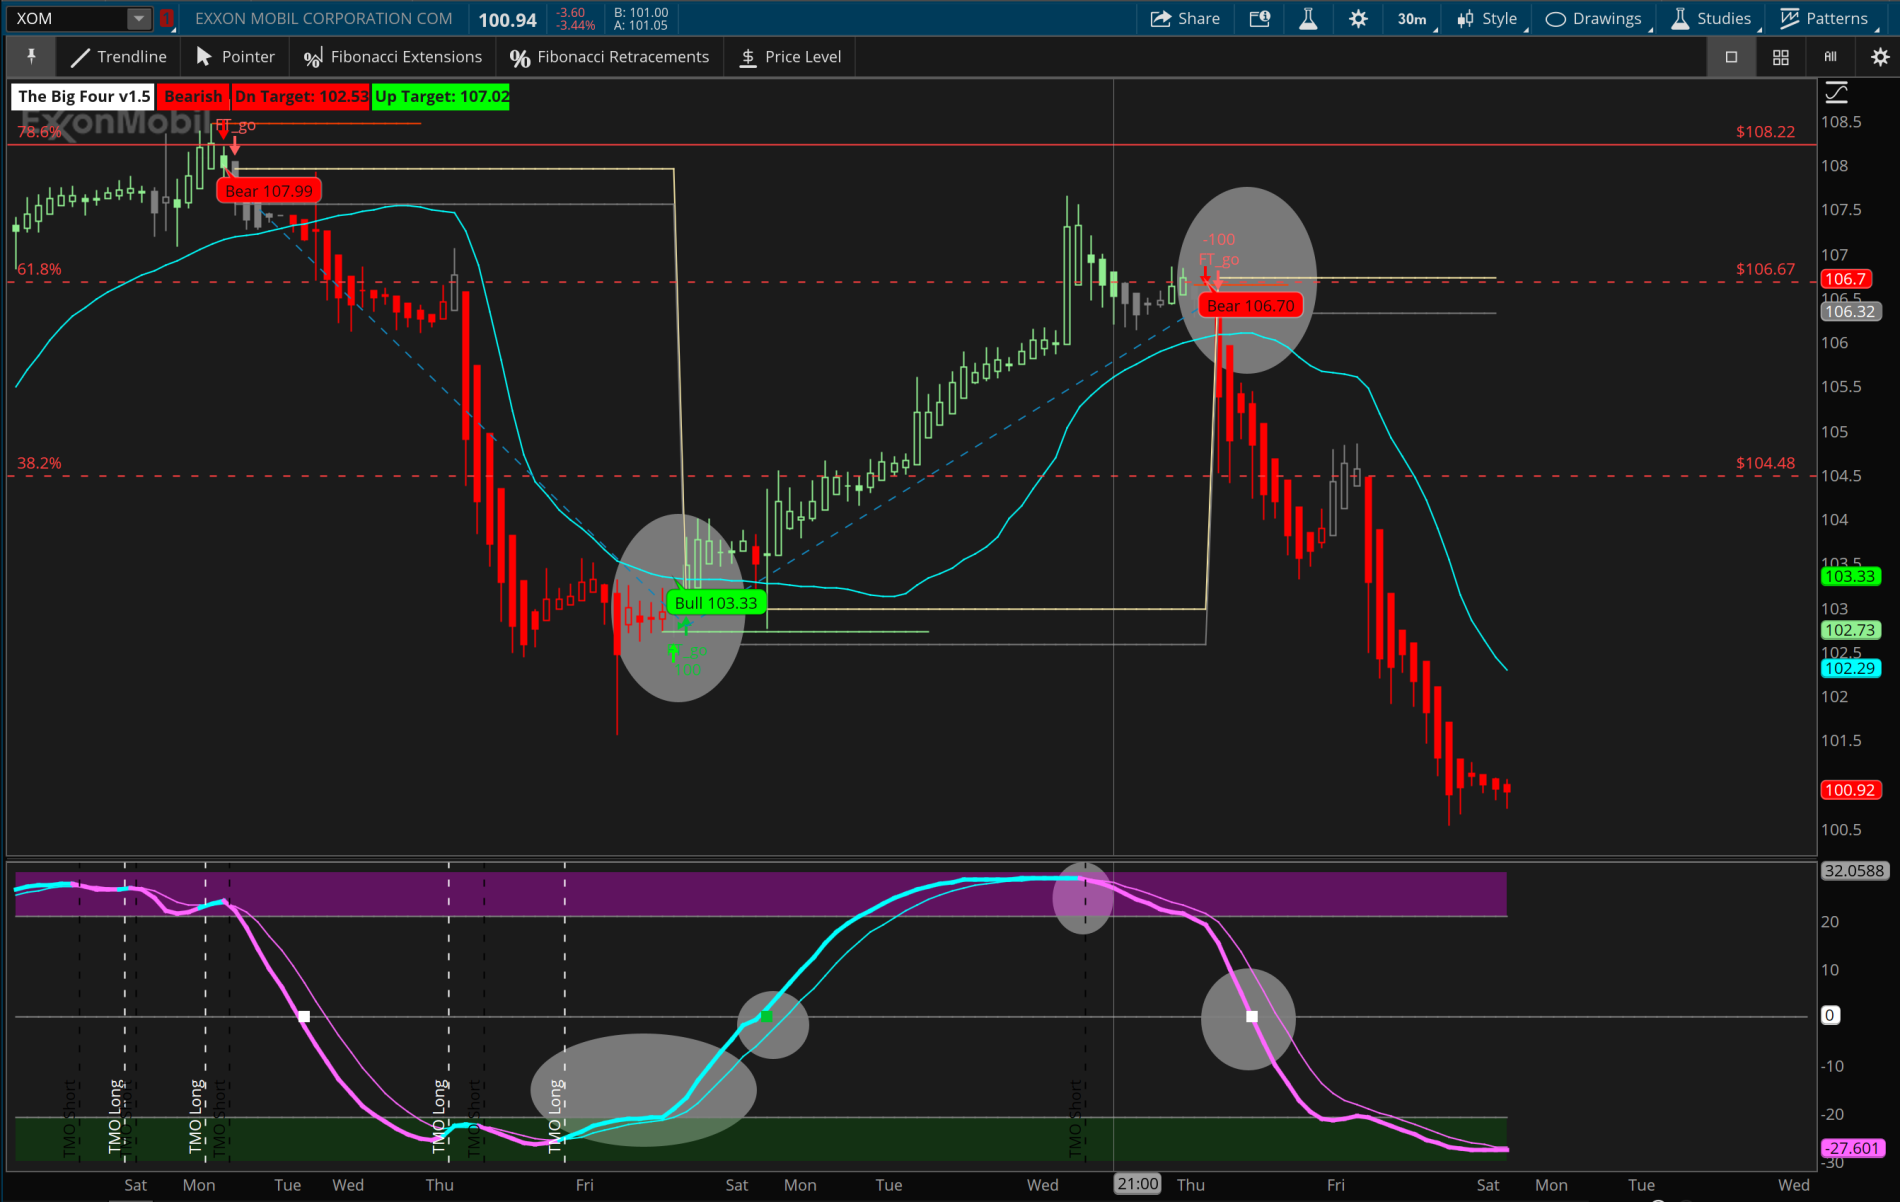1900x1202 pixels.
Task: Choose the Fibonacci Extensions tool
Action: pyautogui.click(x=393, y=57)
